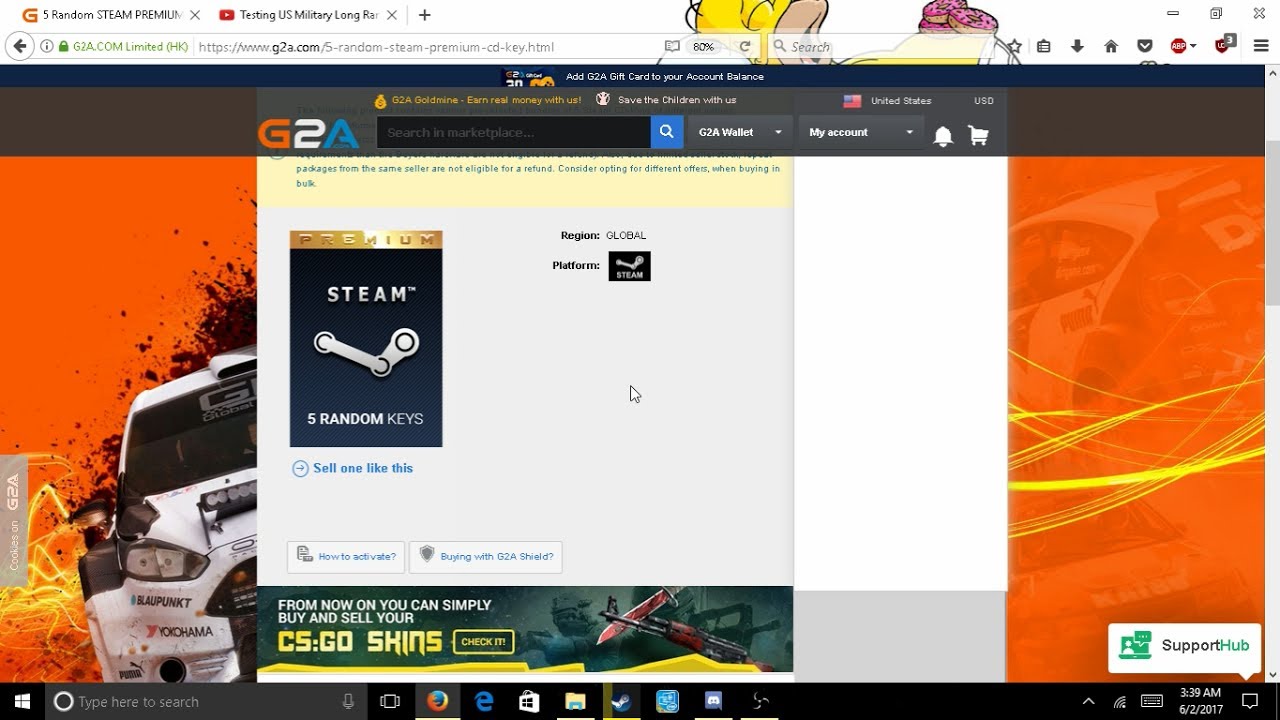Open Microsoft Store from taskbar

(529, 701)
